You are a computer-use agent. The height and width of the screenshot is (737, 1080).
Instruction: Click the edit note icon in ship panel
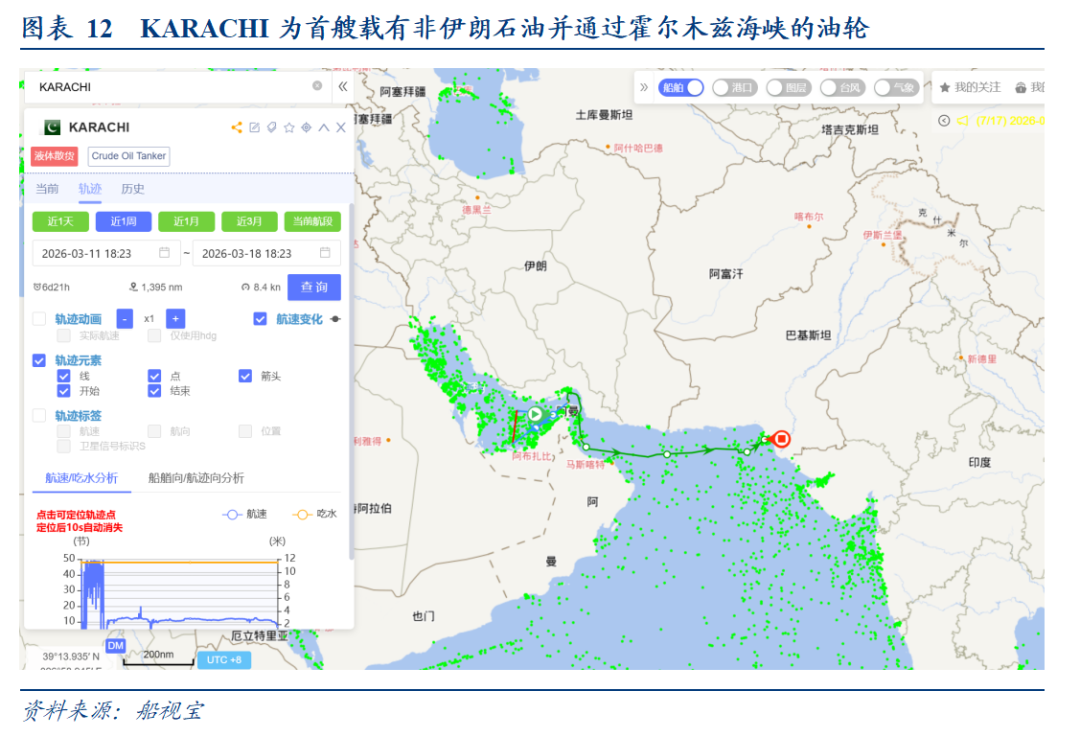coord(255,128)
